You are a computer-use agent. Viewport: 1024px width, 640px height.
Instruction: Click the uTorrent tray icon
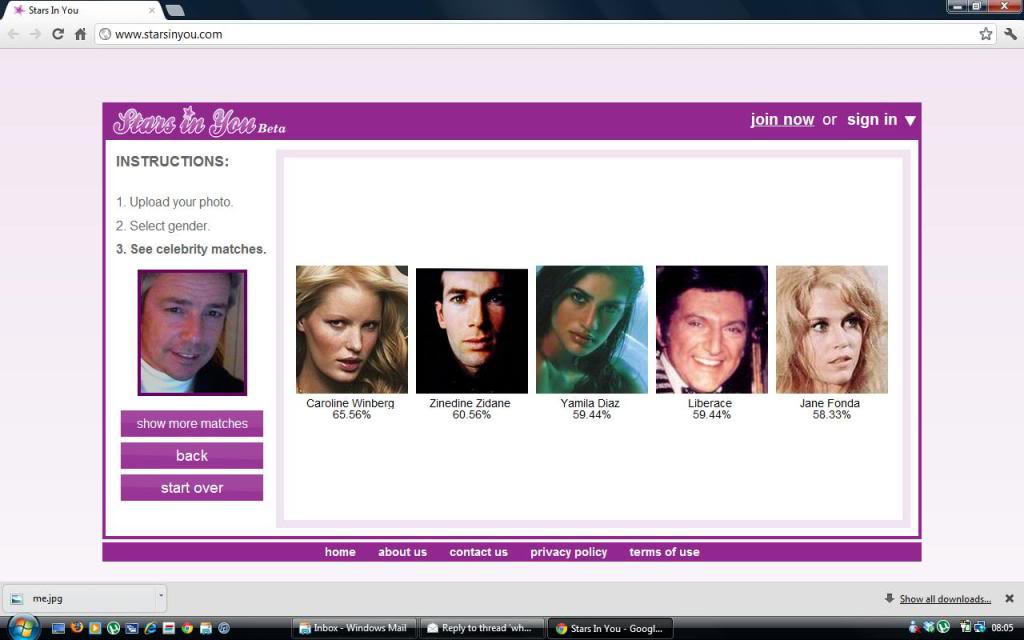[x=943, y=626]
